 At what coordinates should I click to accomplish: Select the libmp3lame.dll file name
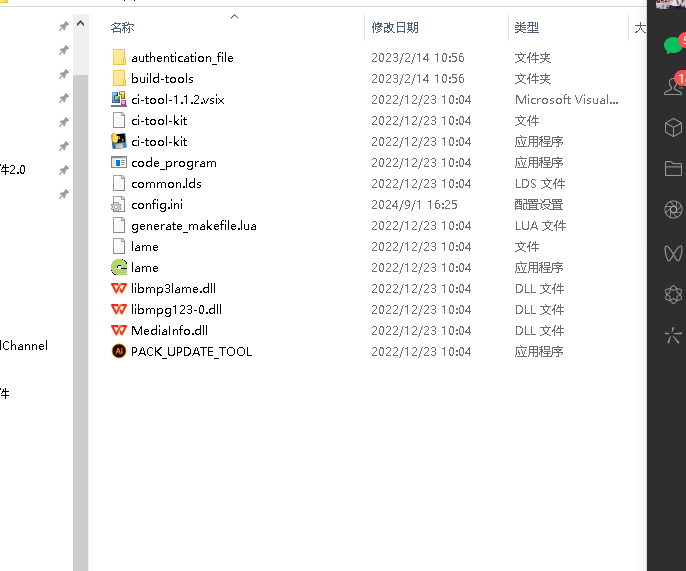click(173, 288)
